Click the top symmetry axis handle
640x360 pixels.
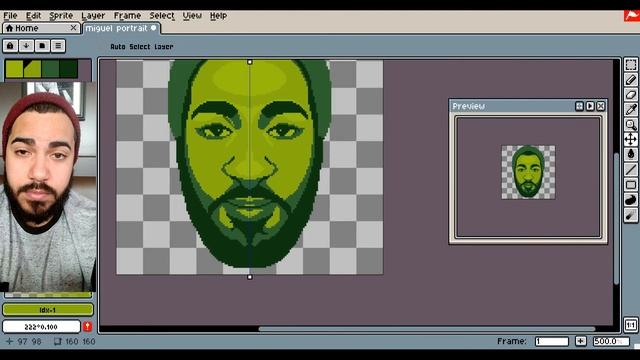pos(250,62)
